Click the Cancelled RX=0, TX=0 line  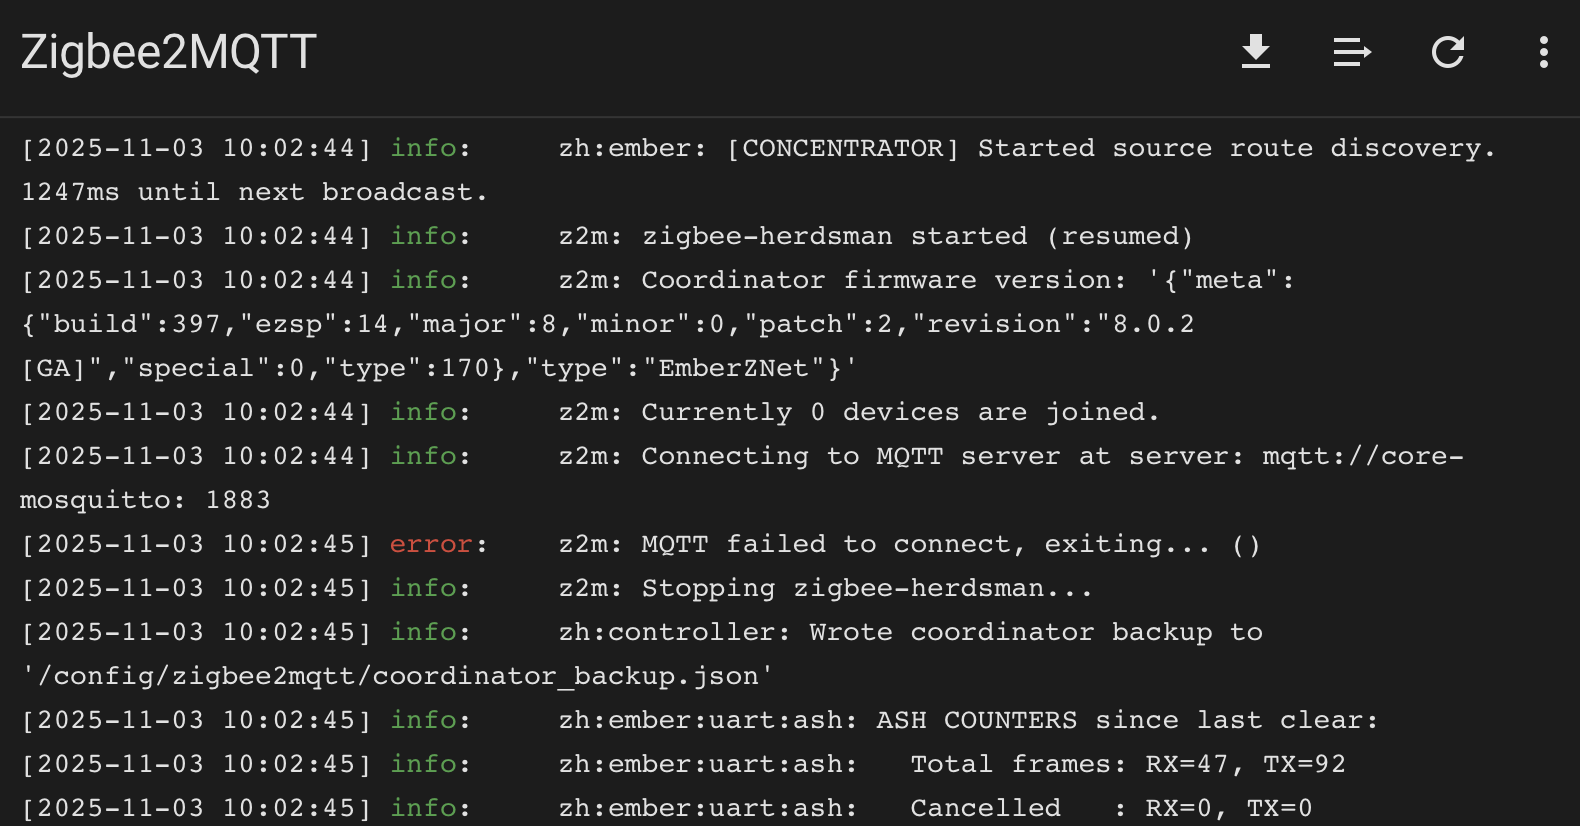point(1110,808)
